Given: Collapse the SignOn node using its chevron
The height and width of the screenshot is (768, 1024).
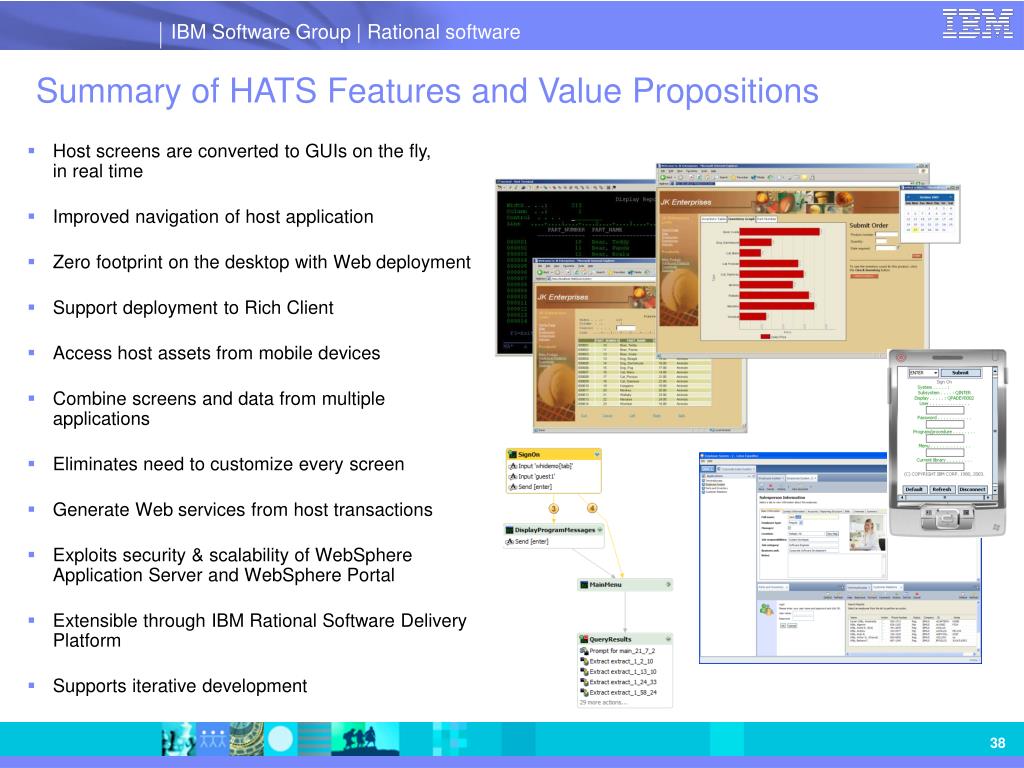Looking at the screenshot, I should 596,455.
